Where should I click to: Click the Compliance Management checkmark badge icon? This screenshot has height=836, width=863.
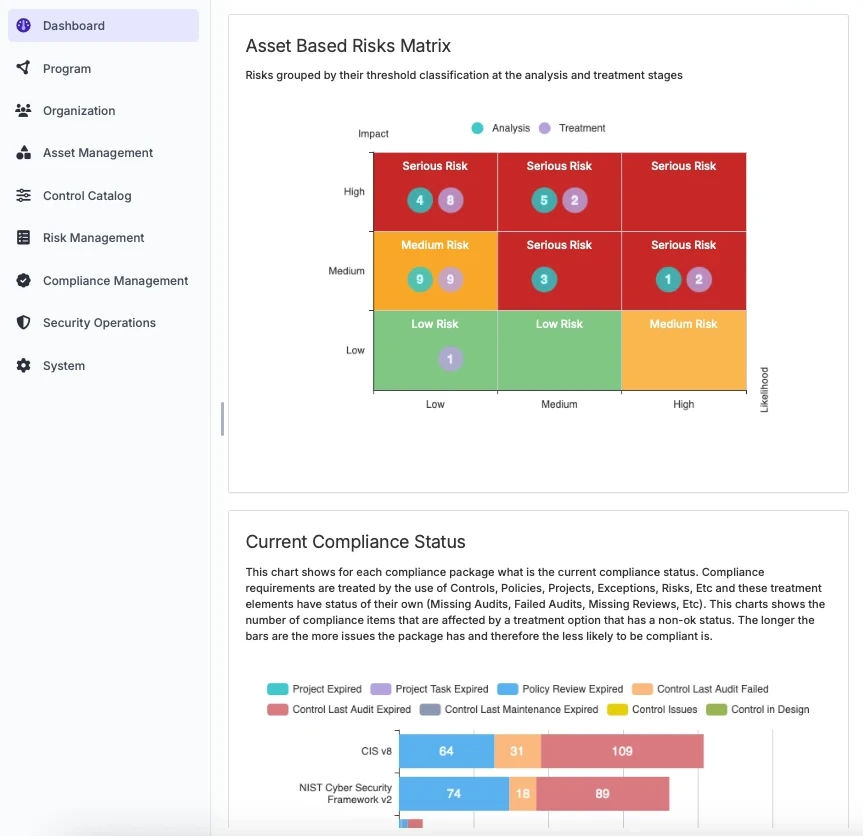coord(23,280)
